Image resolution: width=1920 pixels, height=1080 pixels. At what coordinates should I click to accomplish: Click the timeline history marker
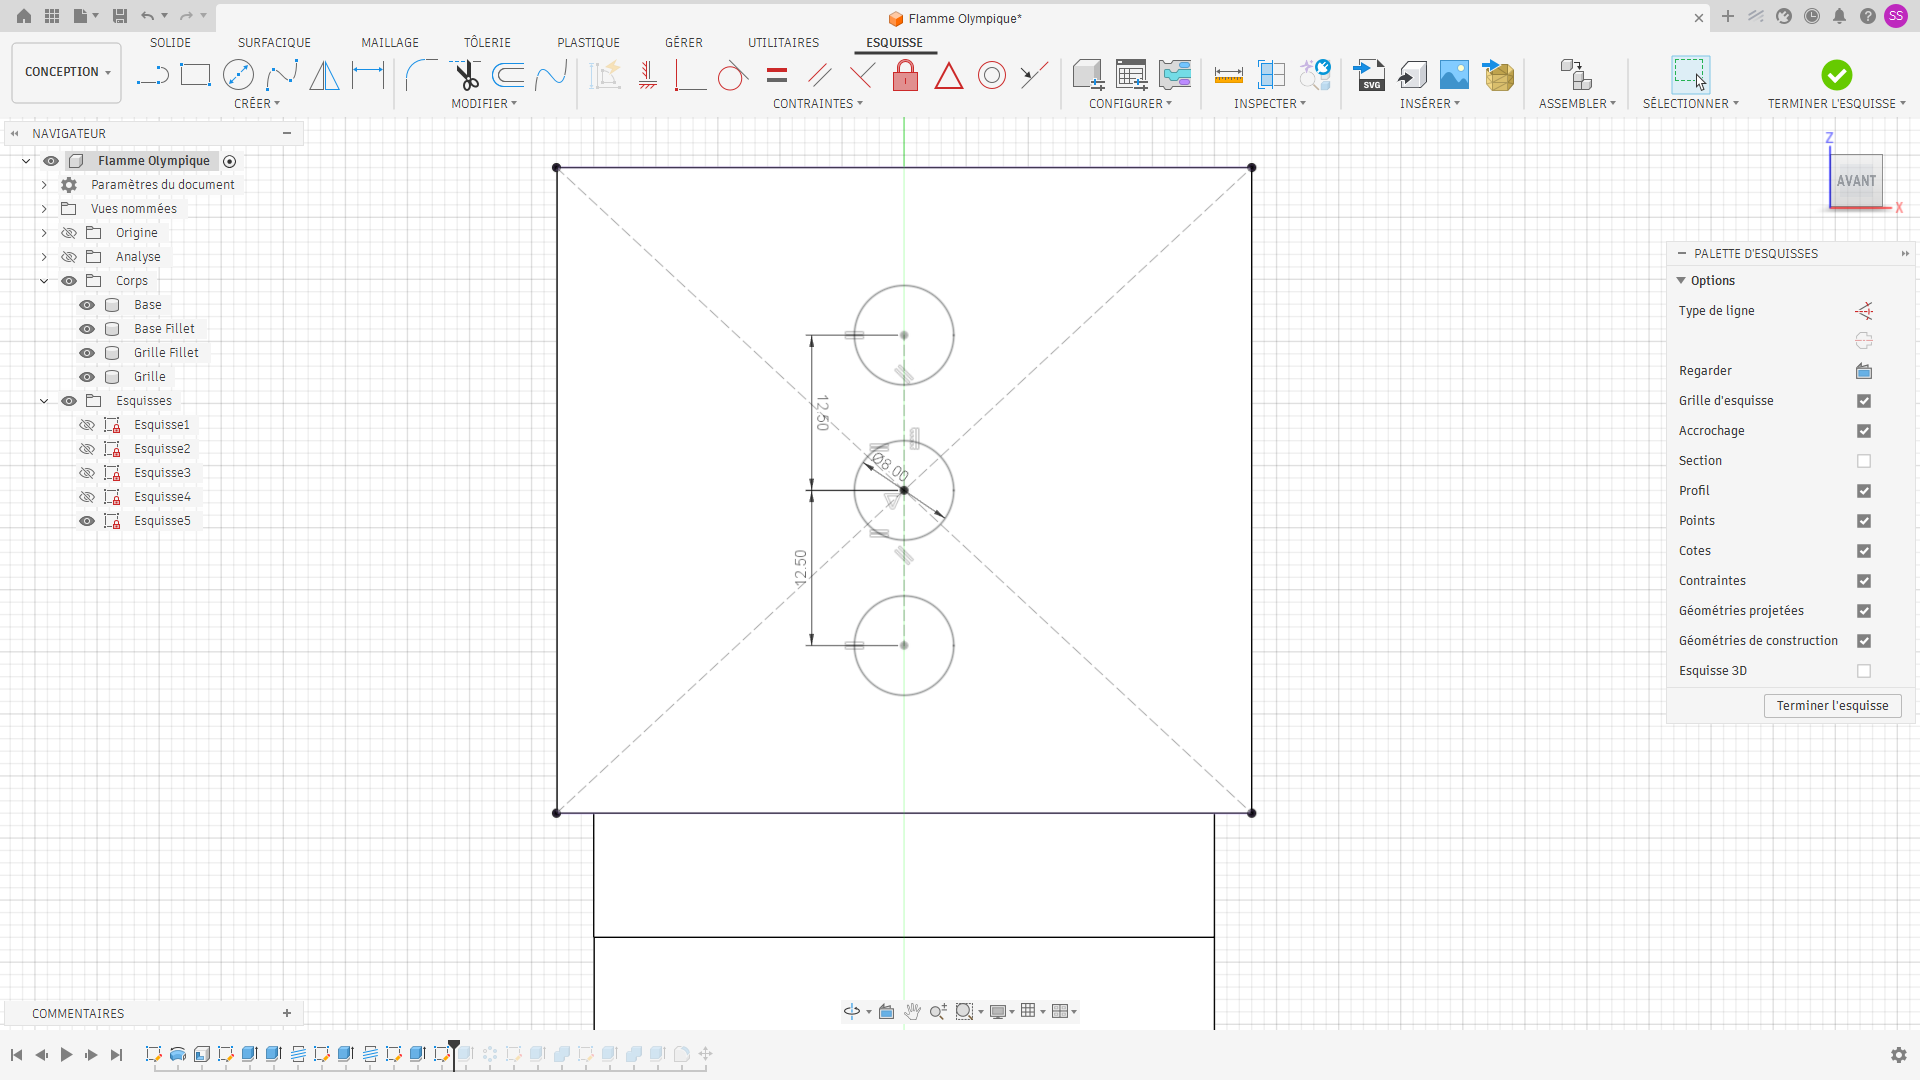[454, 1053]
